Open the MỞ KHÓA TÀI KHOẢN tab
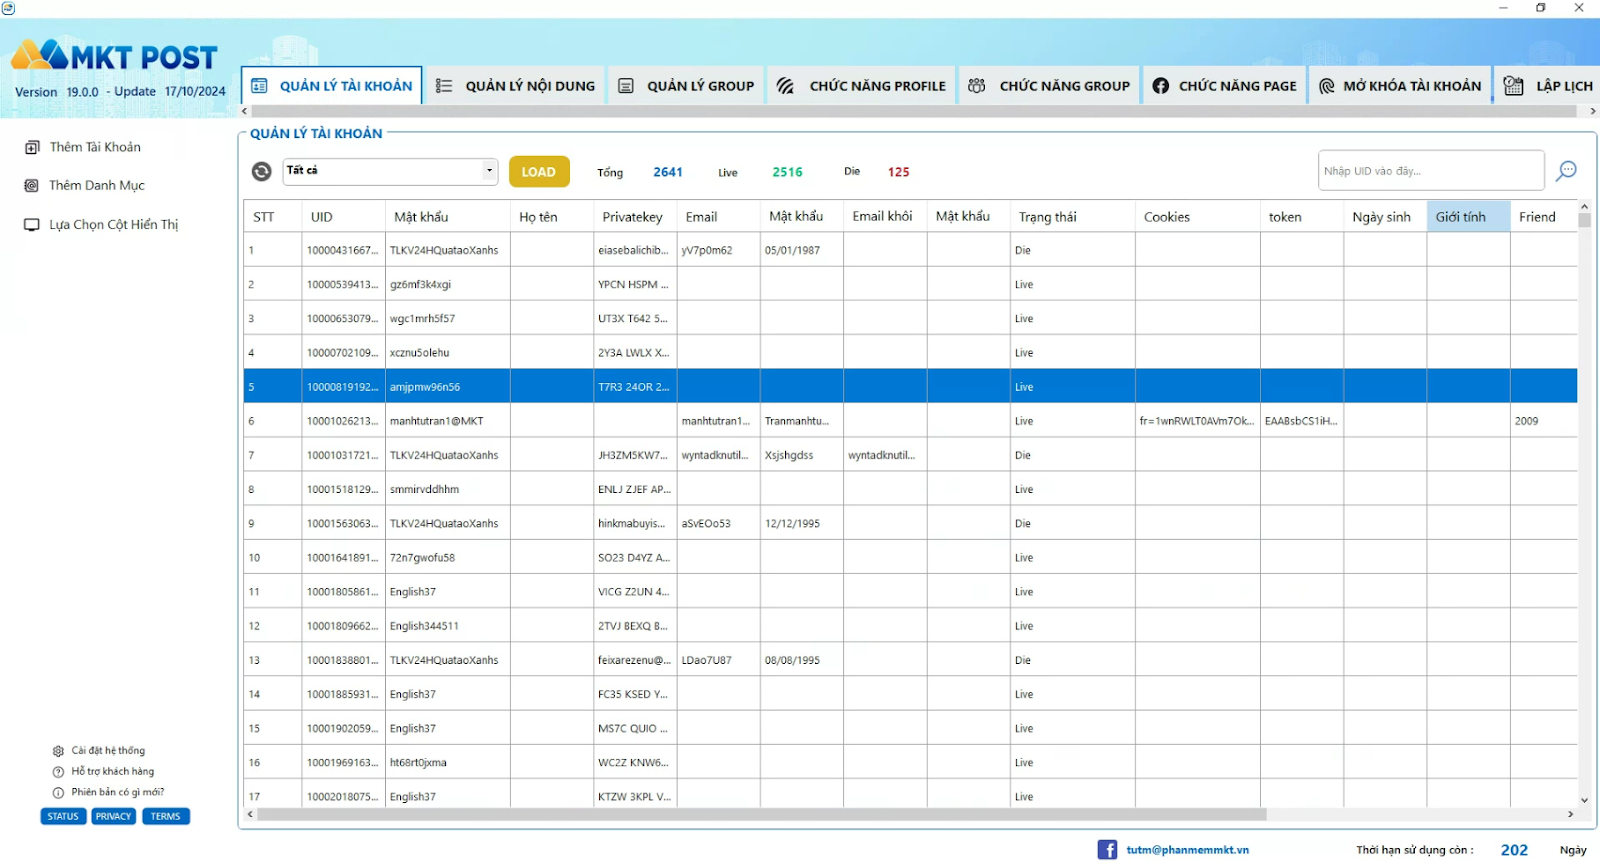 click(1400, 86)
